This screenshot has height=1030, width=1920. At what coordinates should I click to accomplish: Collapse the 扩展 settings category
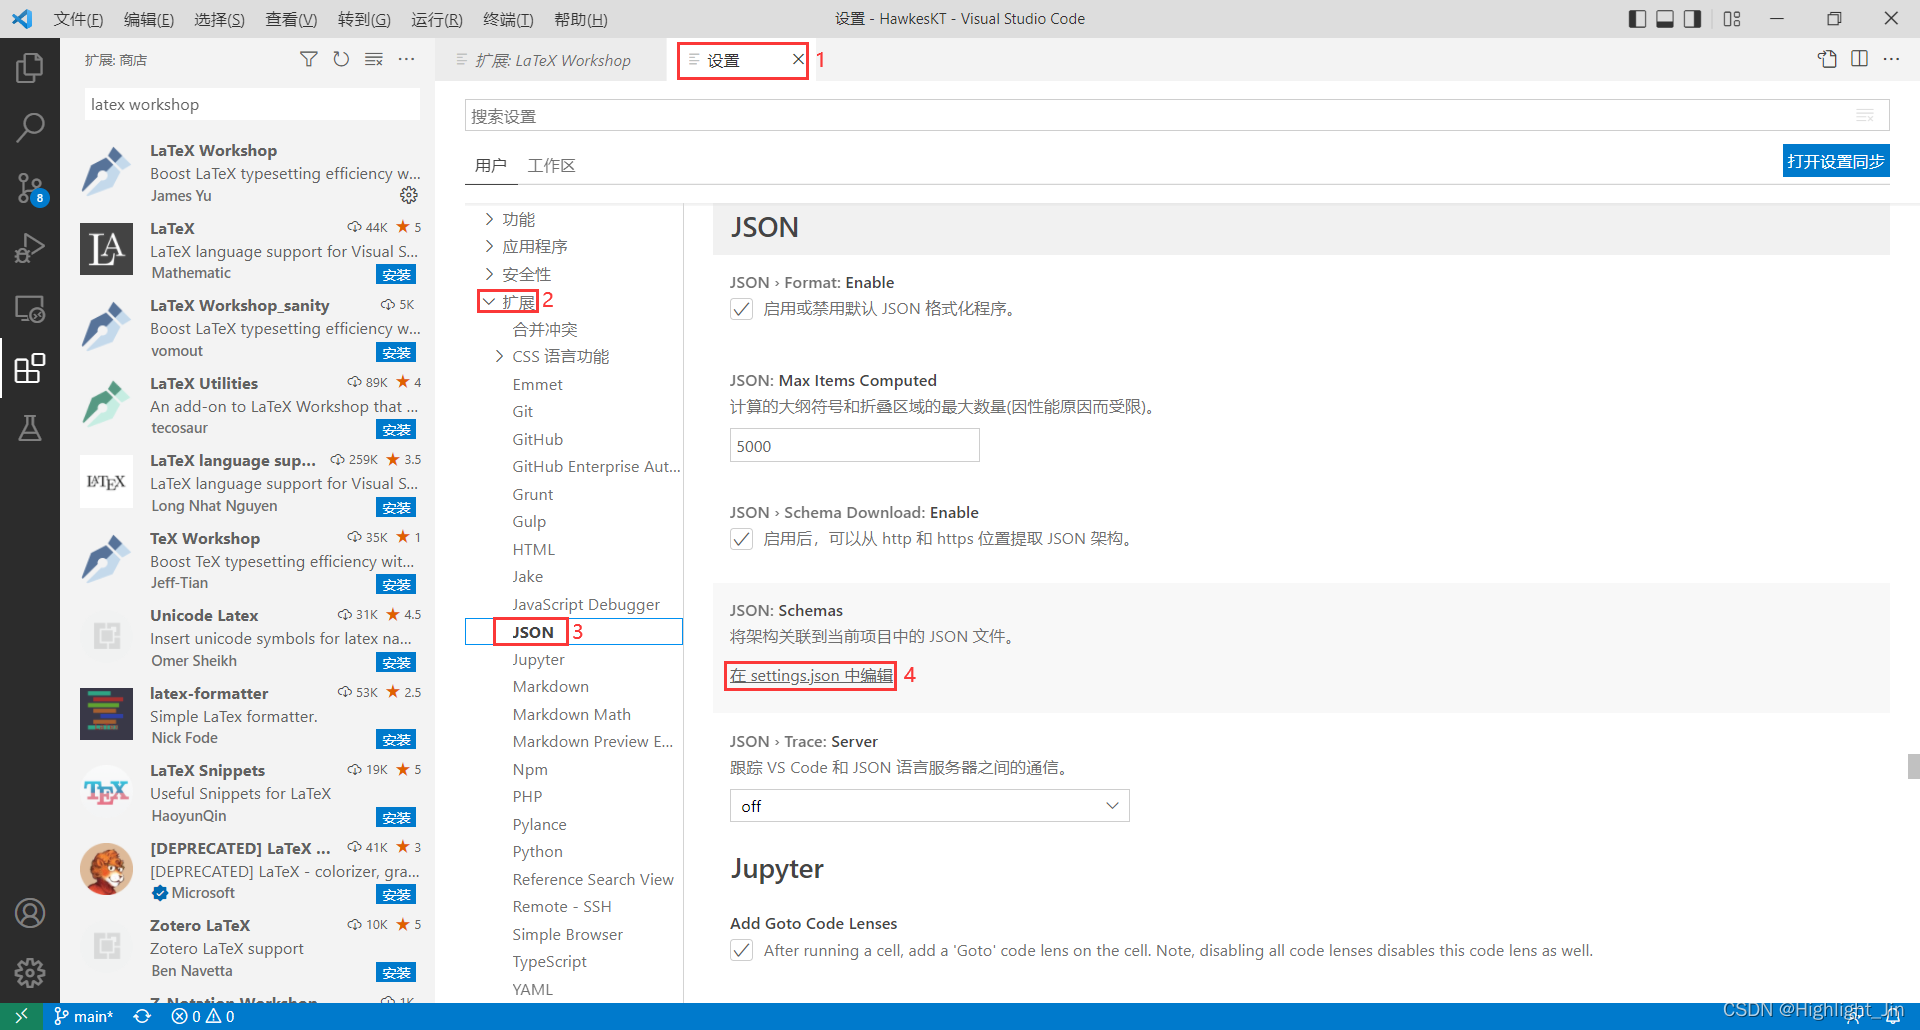(x=489, y=301)
